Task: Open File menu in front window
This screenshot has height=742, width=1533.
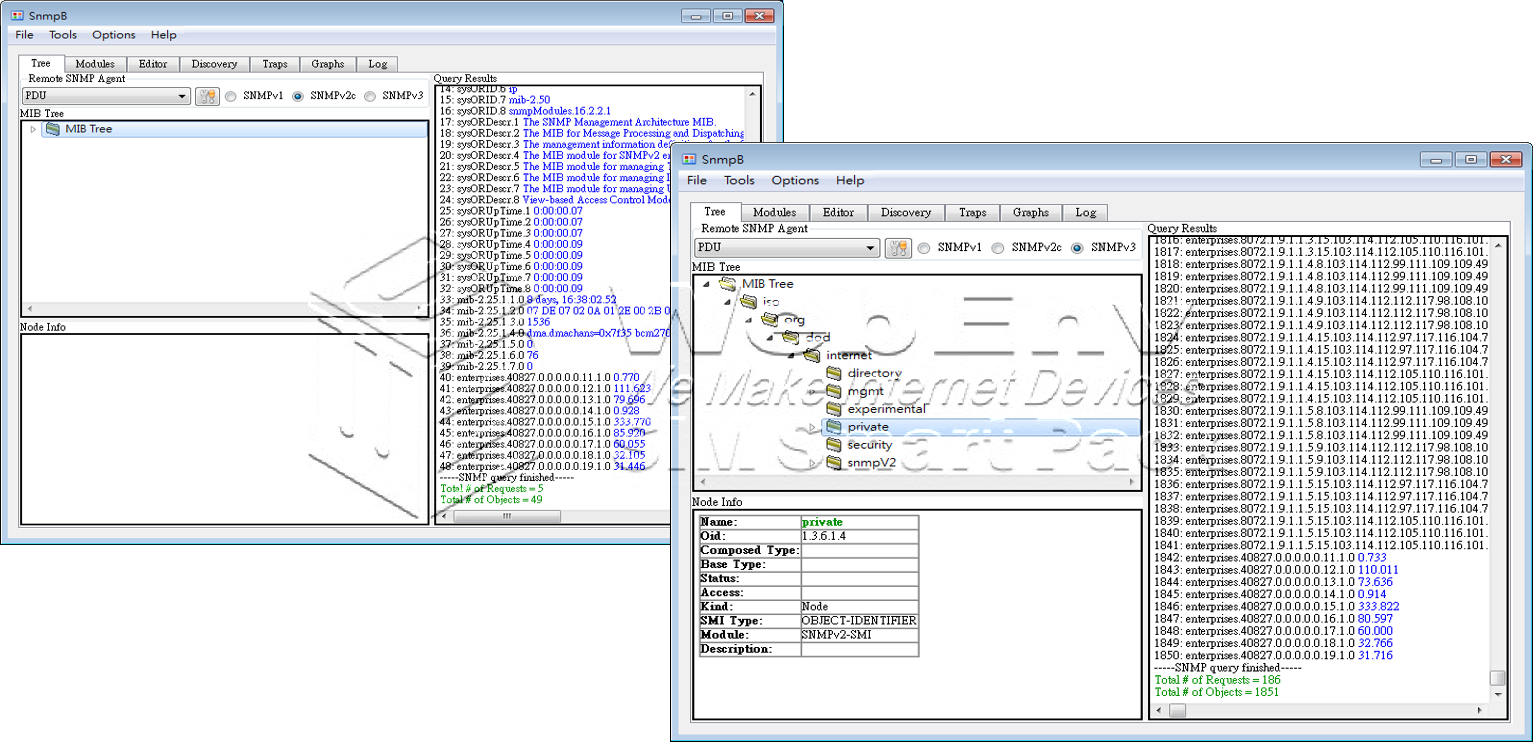Action: coord(697,181)
